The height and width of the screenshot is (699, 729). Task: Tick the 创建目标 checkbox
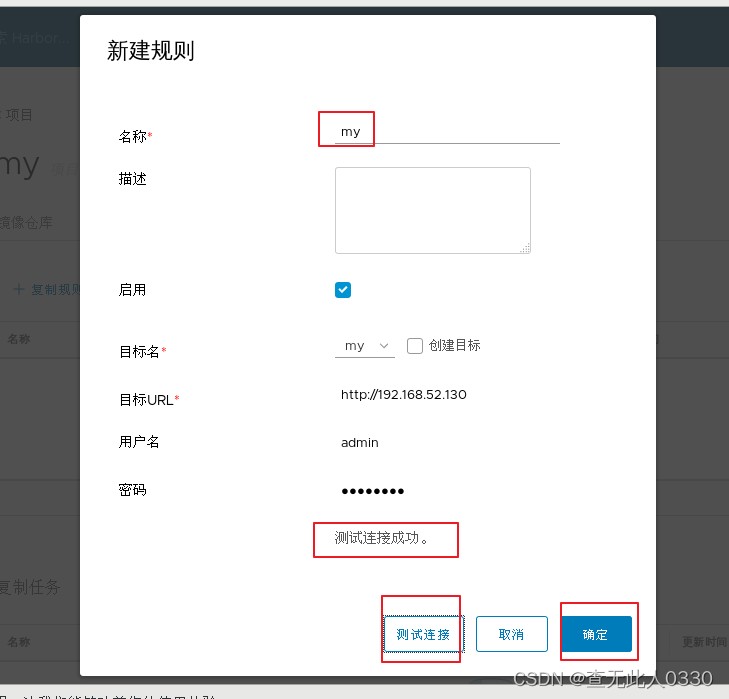coord(415,346)
